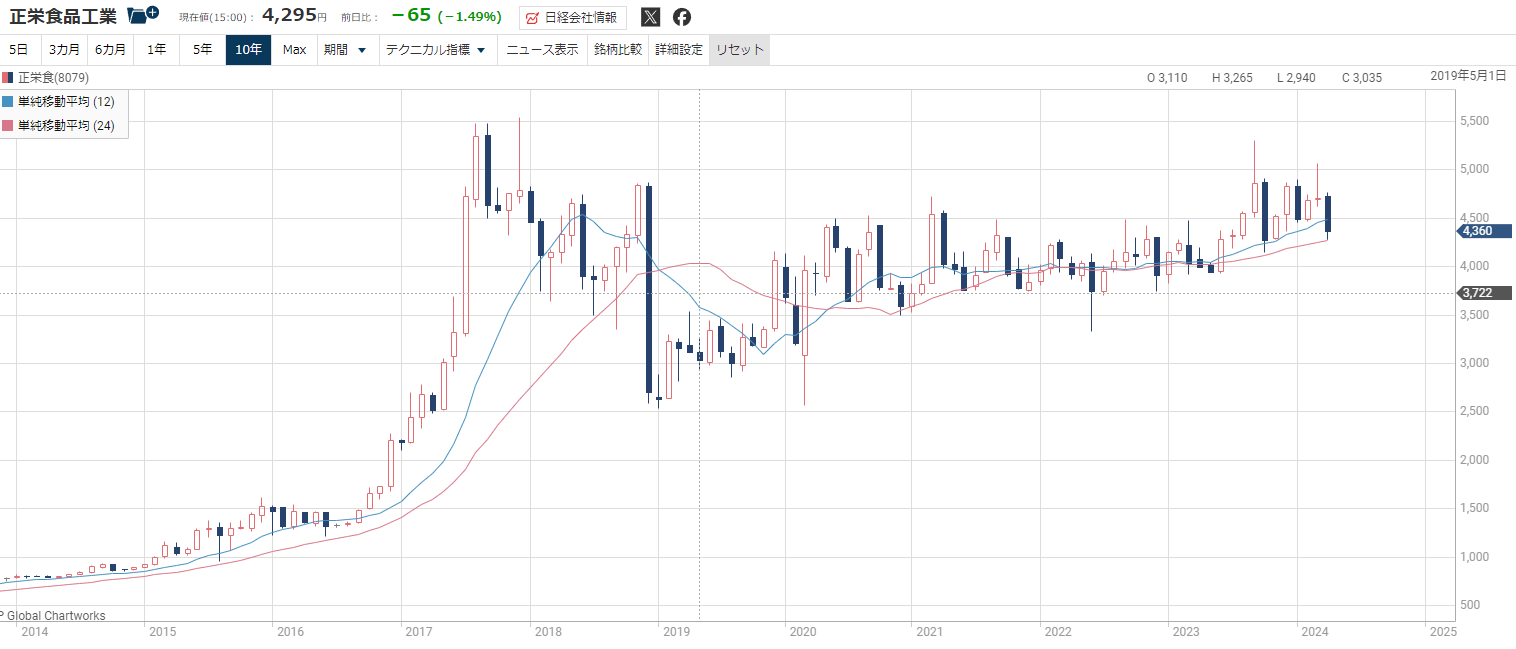The image size is (1516, 649).
Task: Toggle ニュース表示 on the chart
Action: pyautogui.click(x=542, y=50)
